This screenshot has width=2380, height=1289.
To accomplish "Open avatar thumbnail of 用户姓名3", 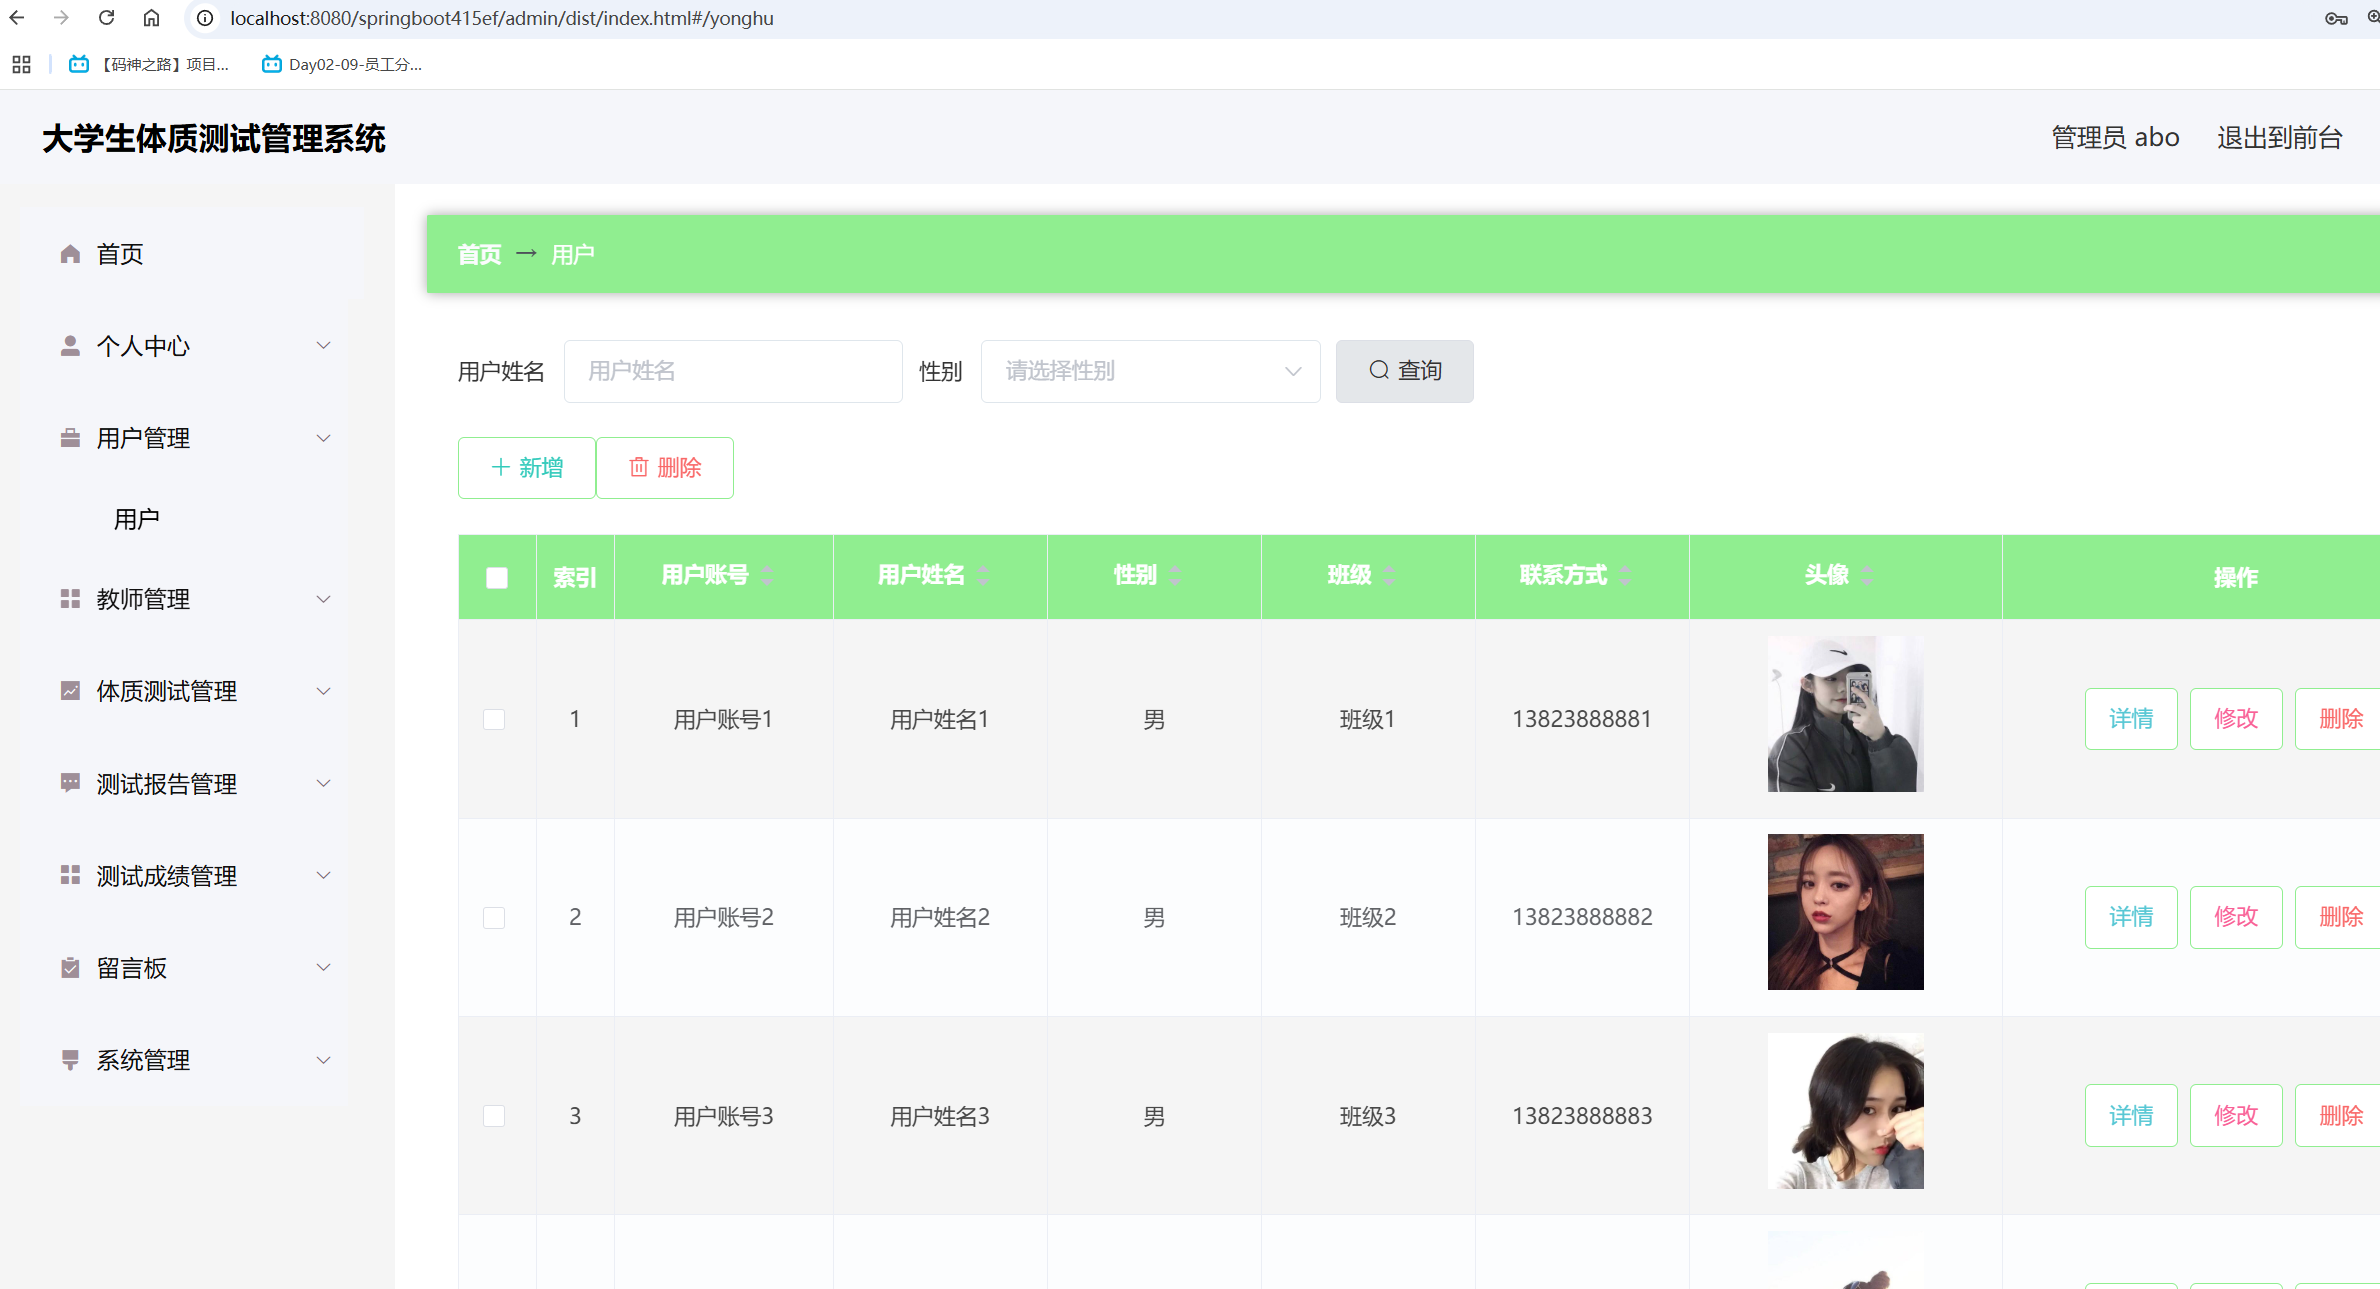I will 1845,1111.
